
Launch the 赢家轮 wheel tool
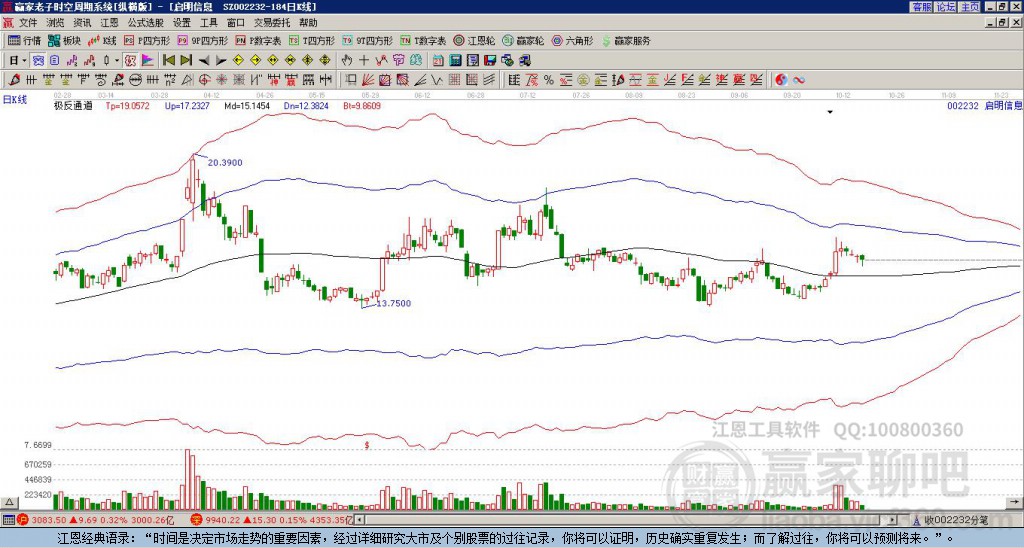(523, 40)
